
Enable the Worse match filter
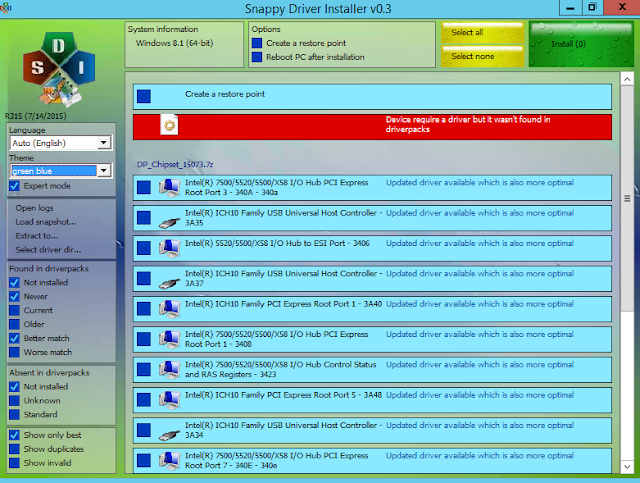click(x=14, y=352)
